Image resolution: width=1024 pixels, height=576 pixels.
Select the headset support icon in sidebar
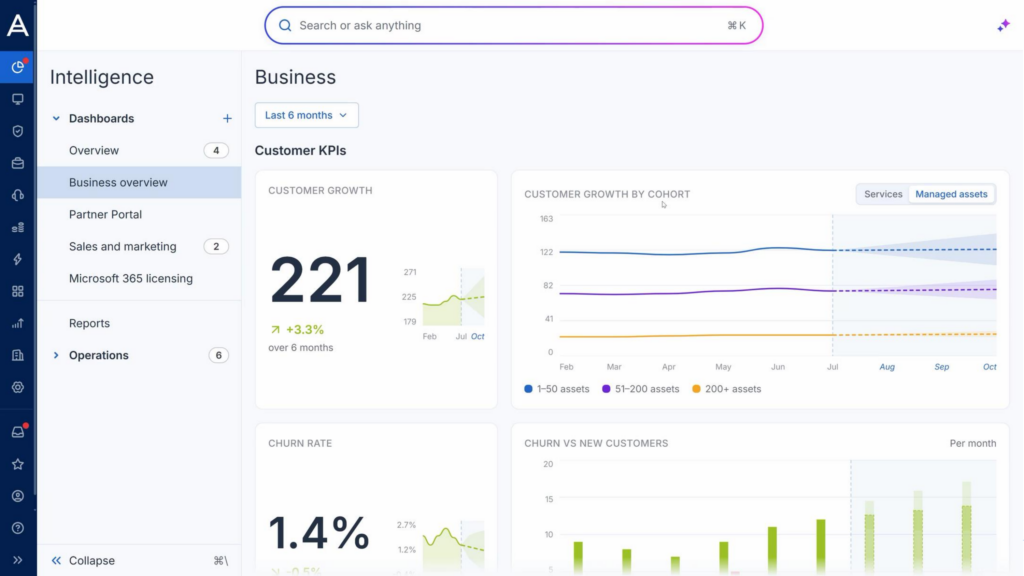18,195
